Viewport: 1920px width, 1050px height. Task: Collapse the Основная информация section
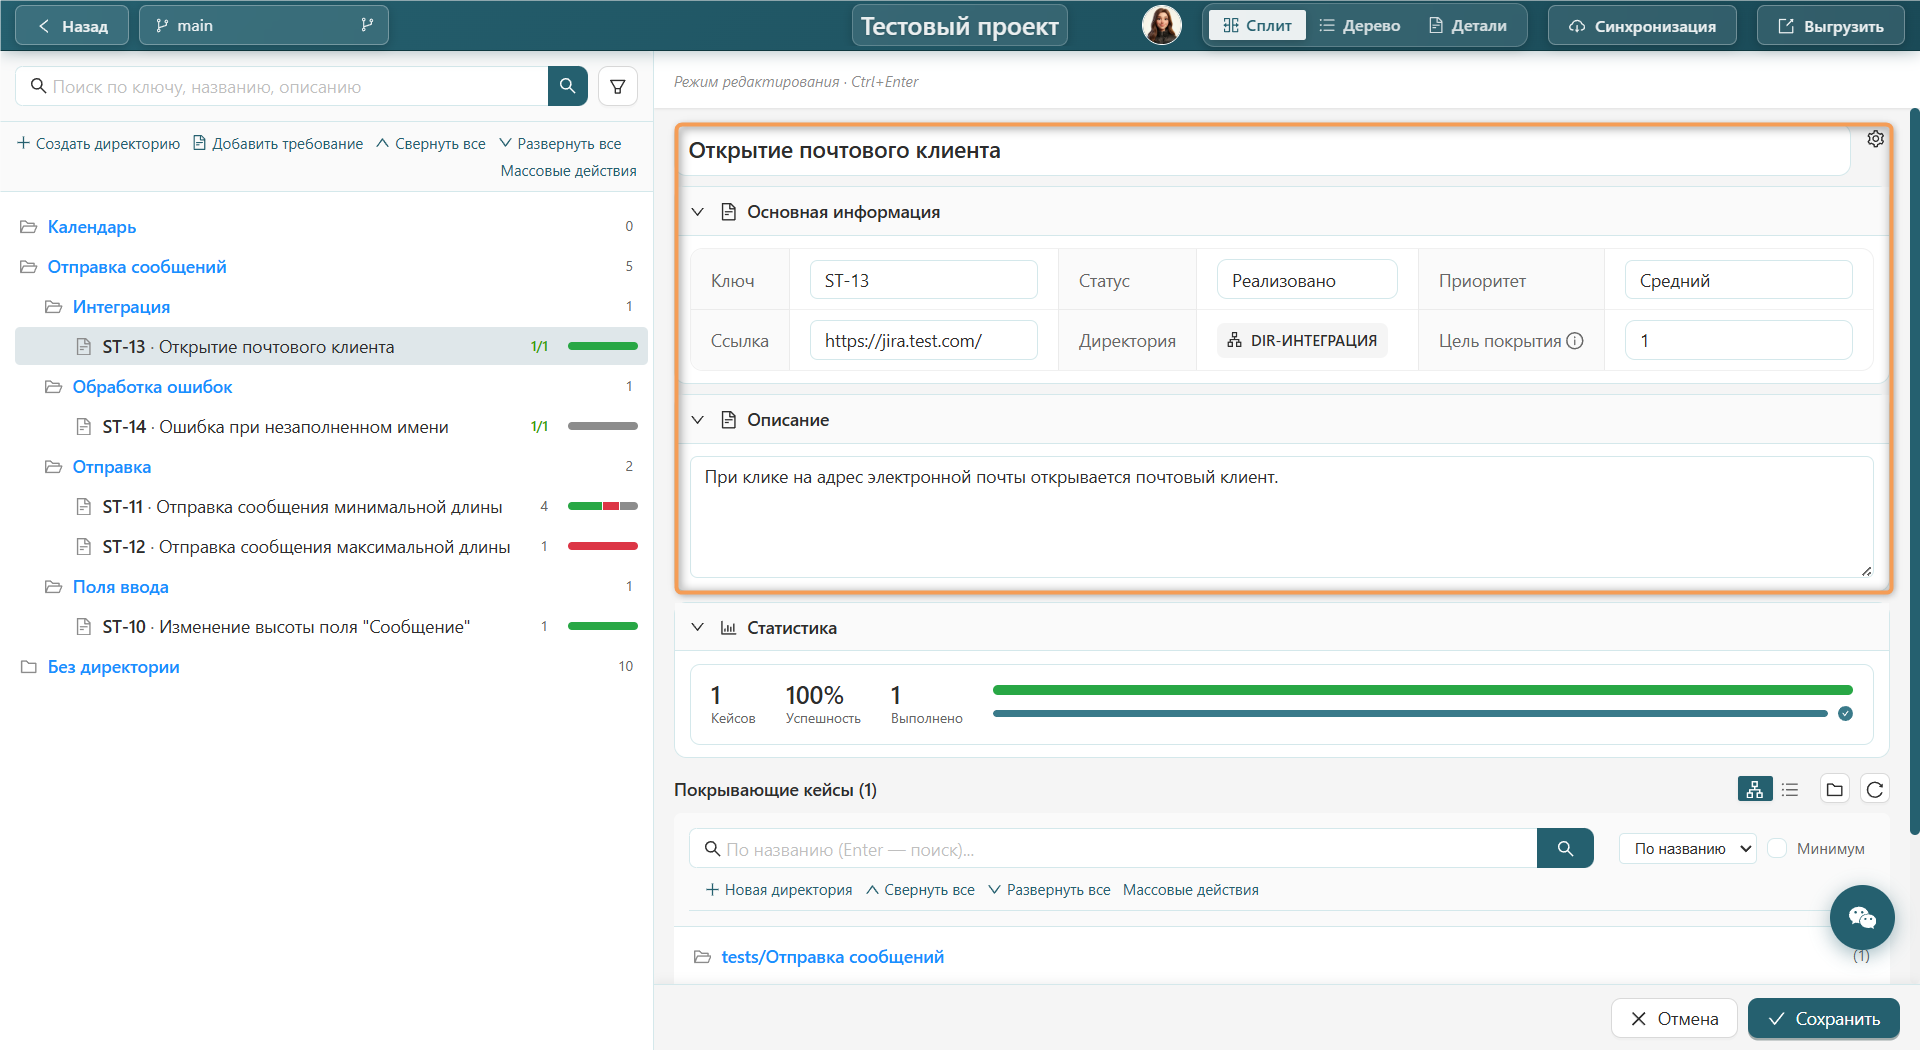(x=698, y=212)
